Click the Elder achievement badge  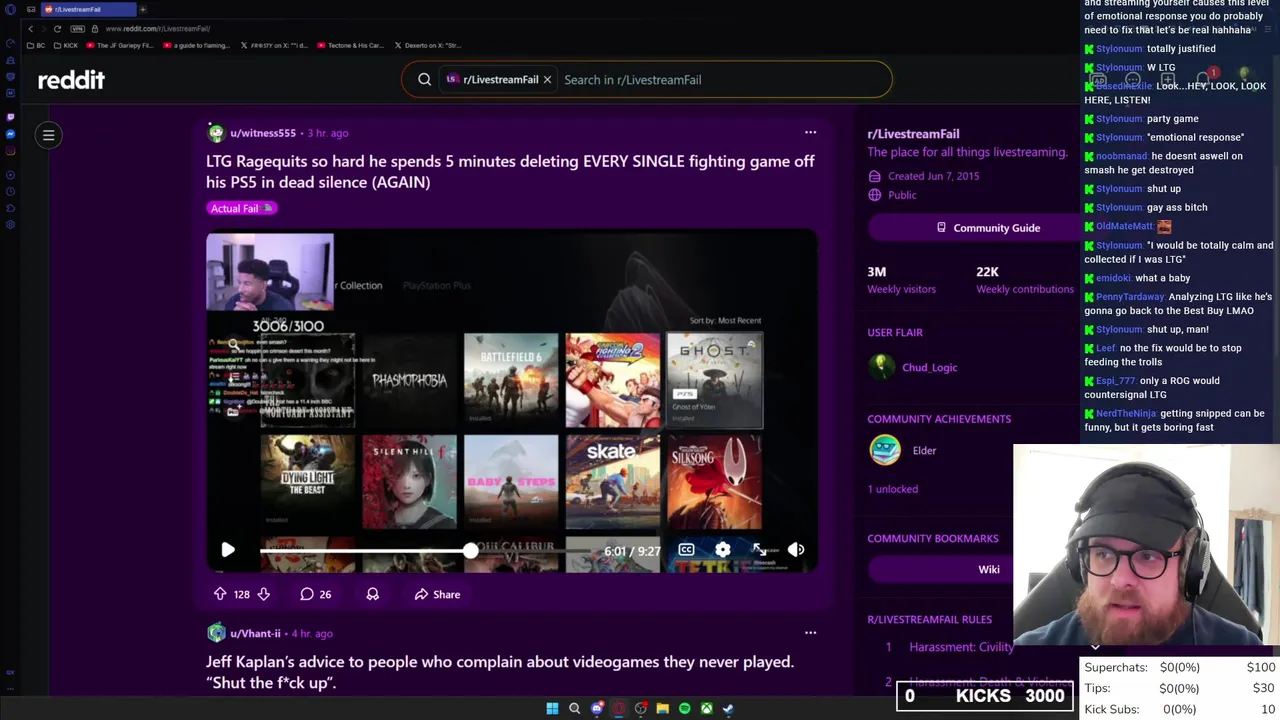(885, 450)
